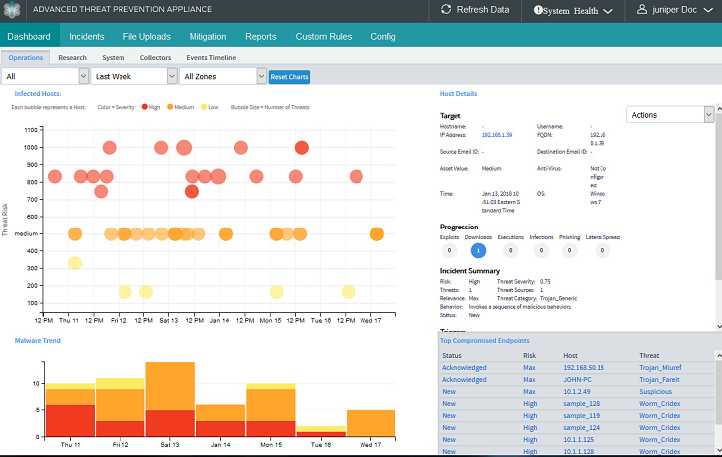Switch to the Incidents tab

pyautogui.click(x=85, y=36)
